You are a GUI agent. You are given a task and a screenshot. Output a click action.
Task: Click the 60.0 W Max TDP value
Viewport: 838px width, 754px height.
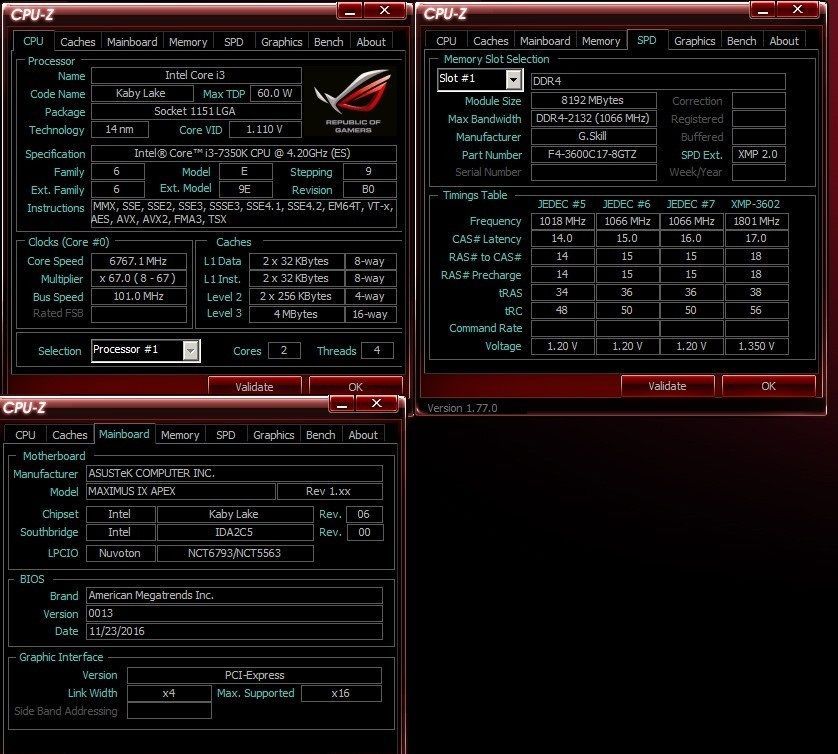tap(275, 93)
